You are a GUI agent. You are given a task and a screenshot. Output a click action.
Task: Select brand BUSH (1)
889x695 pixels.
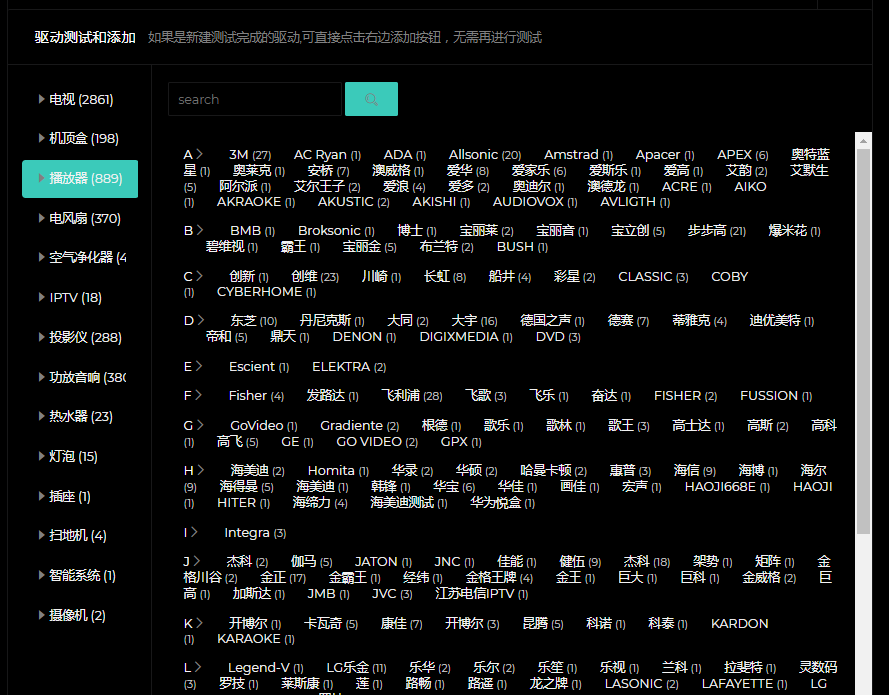coord(522,247)
